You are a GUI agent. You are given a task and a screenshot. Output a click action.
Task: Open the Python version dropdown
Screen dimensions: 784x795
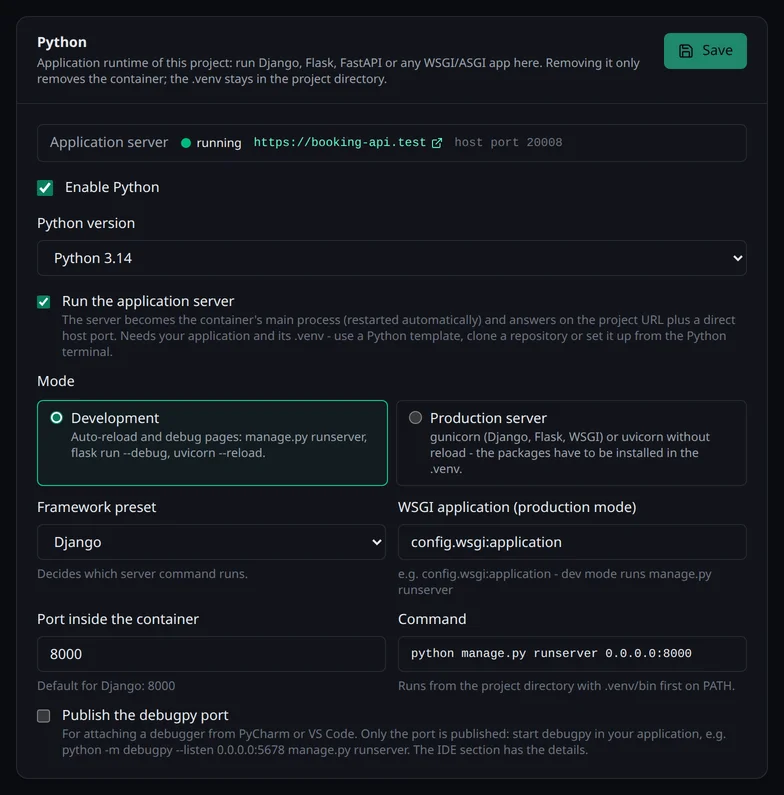tap(391, 258)
